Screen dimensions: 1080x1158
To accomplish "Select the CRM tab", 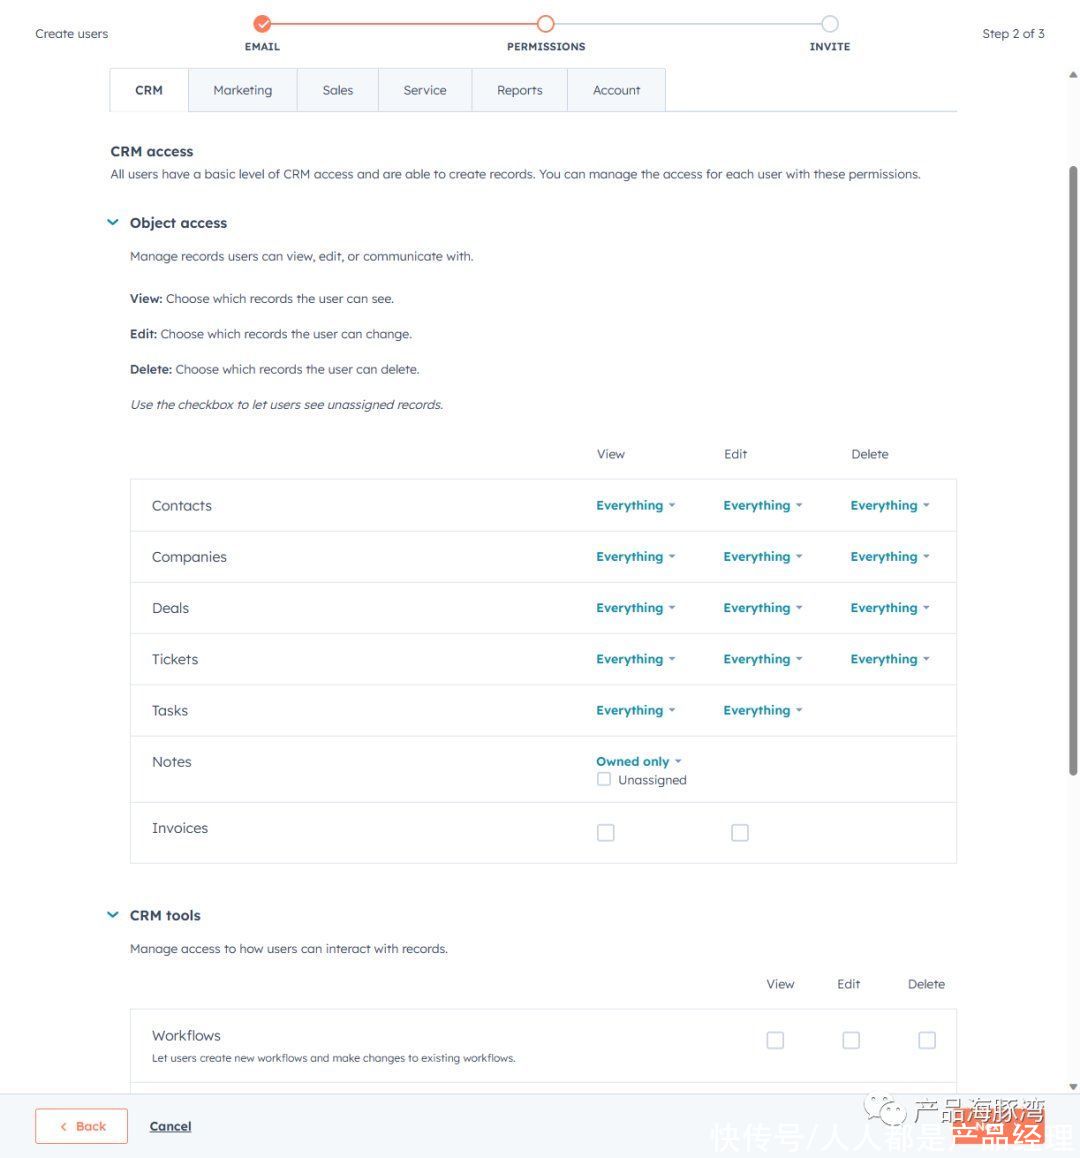I will (x=148, y=90).
